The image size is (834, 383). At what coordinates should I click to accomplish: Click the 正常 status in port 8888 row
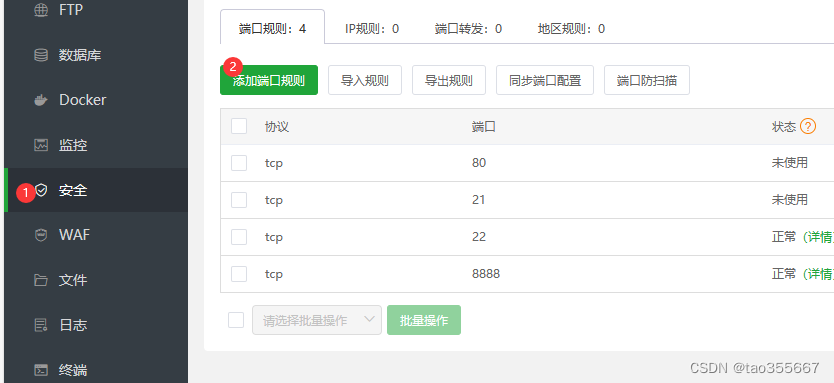tap(784, 274)
